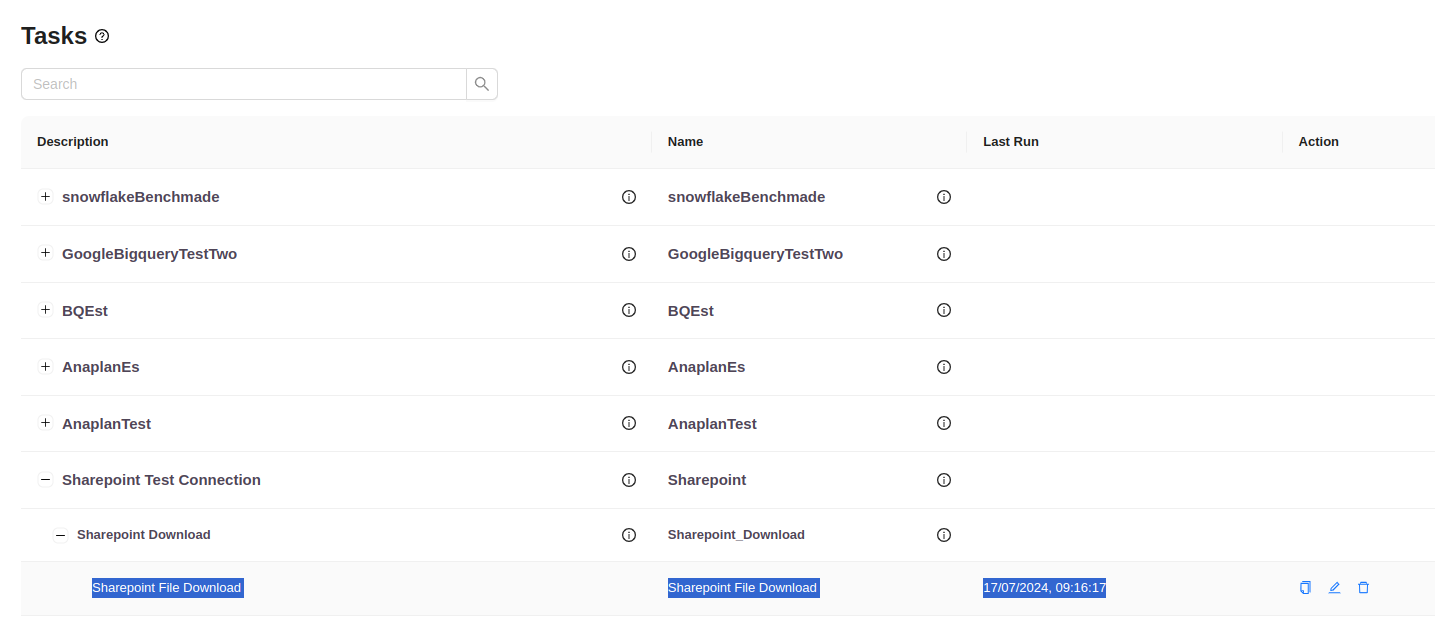Click the 17/07/2024, 09:16:17 last run value

click(x=1044, y=588)
